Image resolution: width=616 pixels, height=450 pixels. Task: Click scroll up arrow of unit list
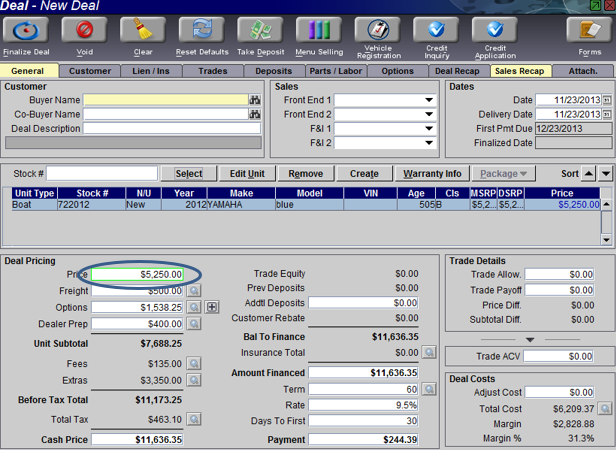[606, 204]
